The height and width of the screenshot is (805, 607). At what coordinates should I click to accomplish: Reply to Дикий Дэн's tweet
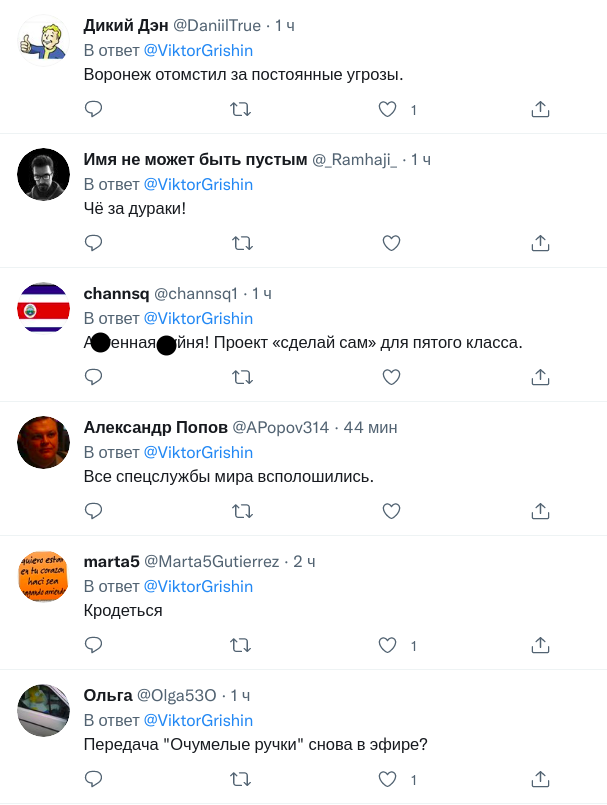pyautogui.click(x=93, y=109)
